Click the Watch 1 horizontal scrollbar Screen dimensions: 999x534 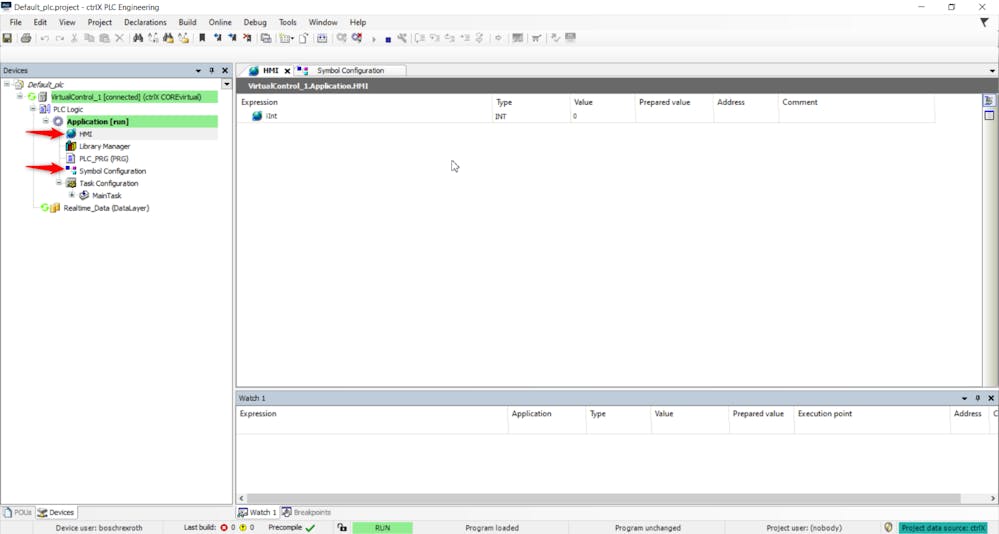click(x=603, y=498)
